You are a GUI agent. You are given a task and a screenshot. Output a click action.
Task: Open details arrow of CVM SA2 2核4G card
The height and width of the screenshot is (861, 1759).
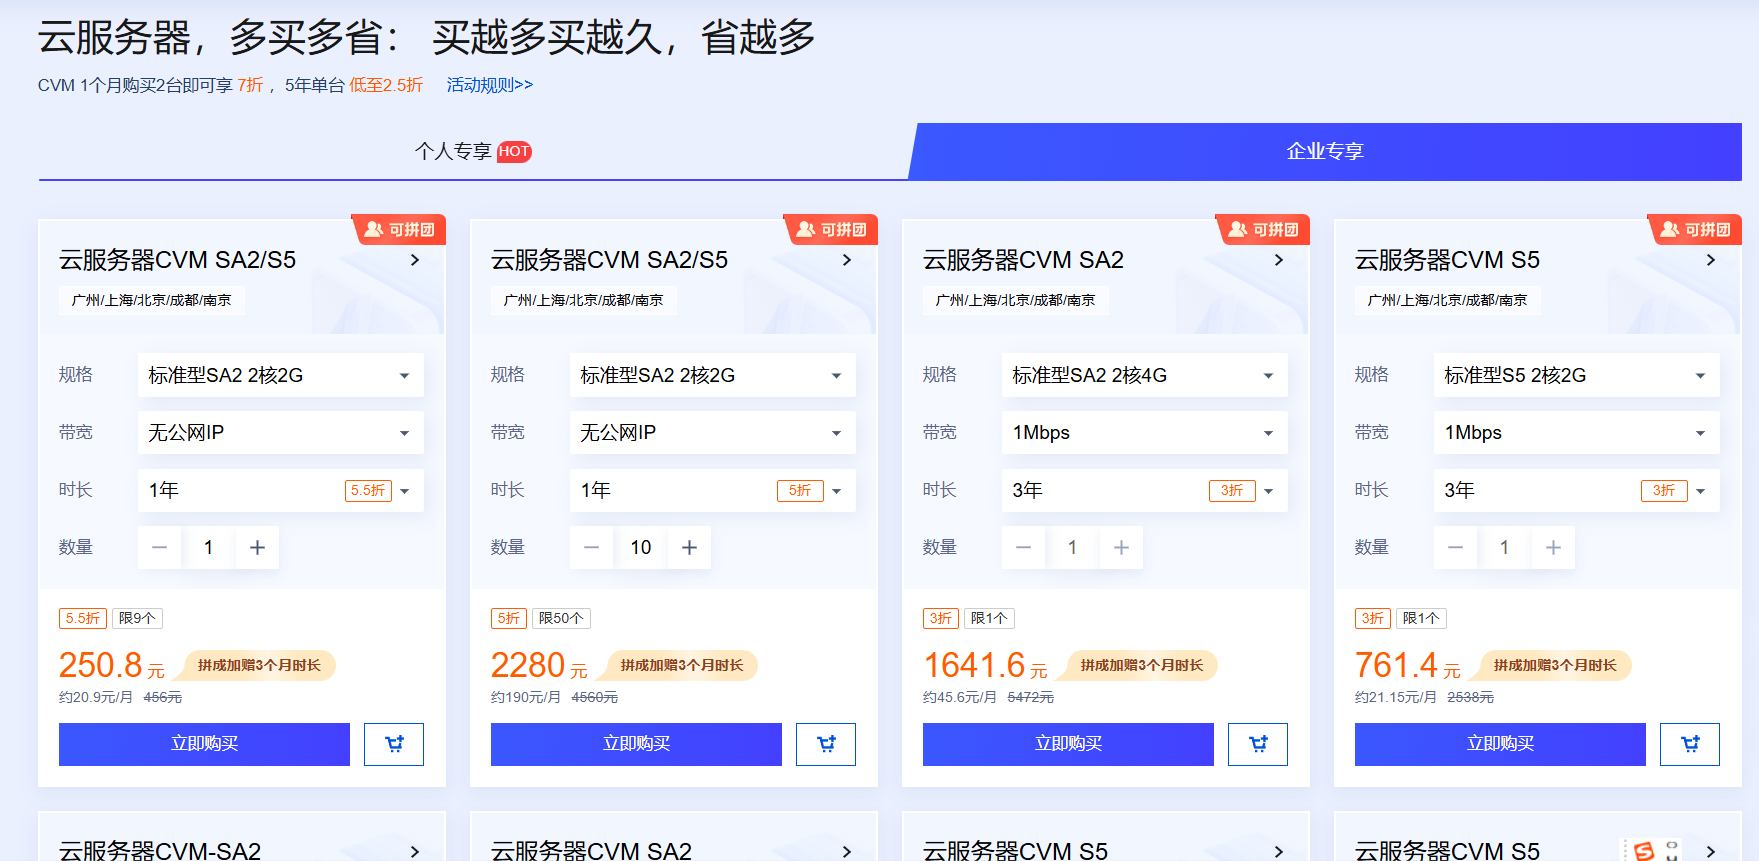[x=1279, y=260]
